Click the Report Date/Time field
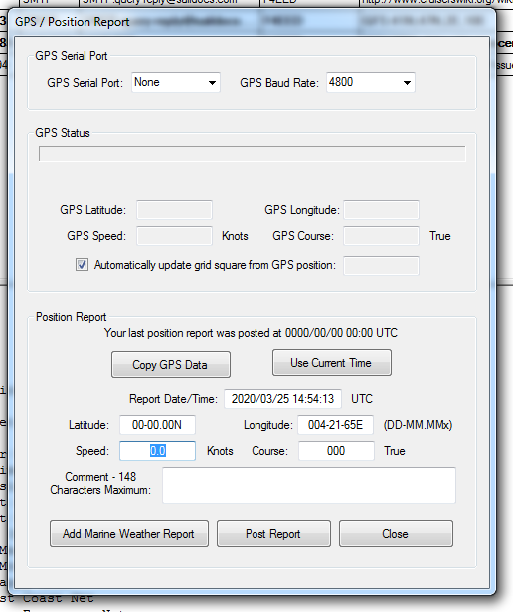 [x=283, y=399]
